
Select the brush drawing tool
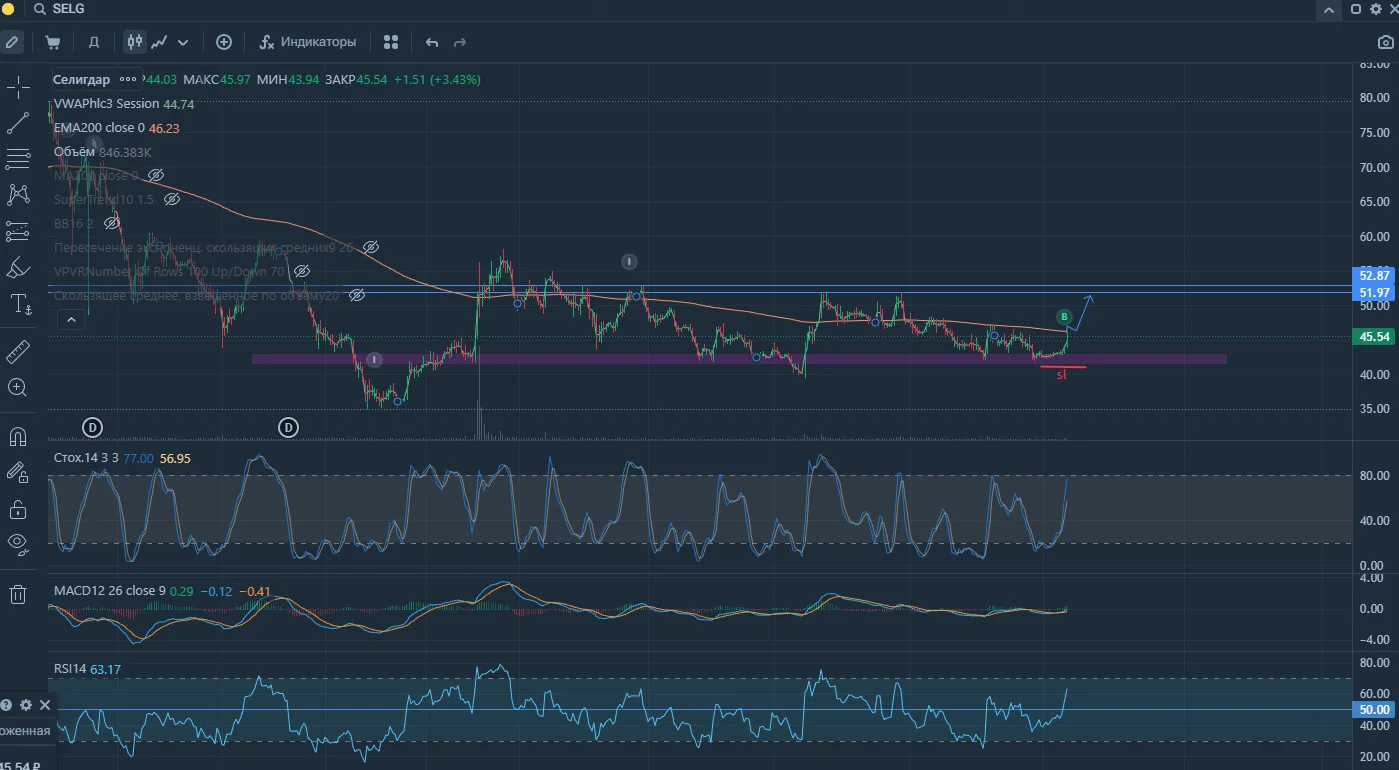tap(18, 268)
